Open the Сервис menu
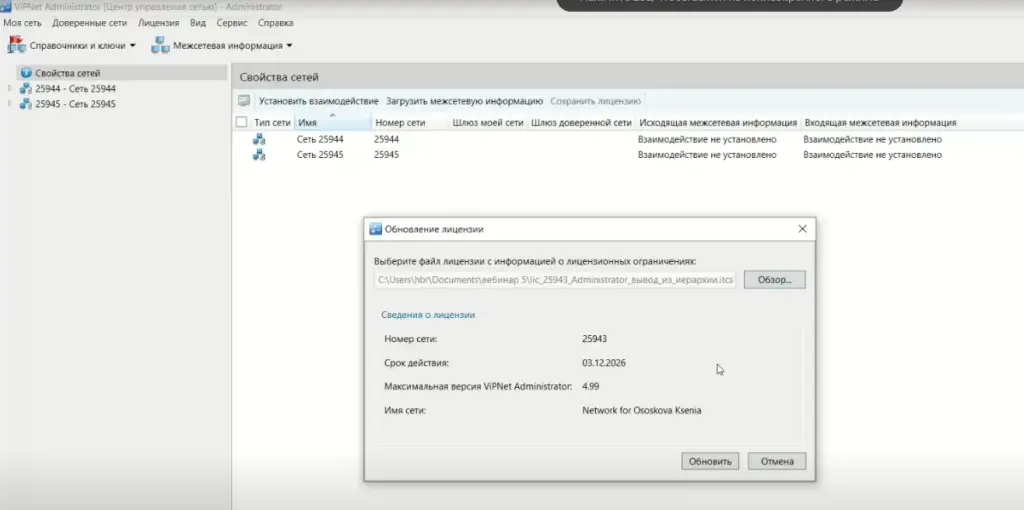The height and width of the screenshot is (510, 1024). point(232,23)
